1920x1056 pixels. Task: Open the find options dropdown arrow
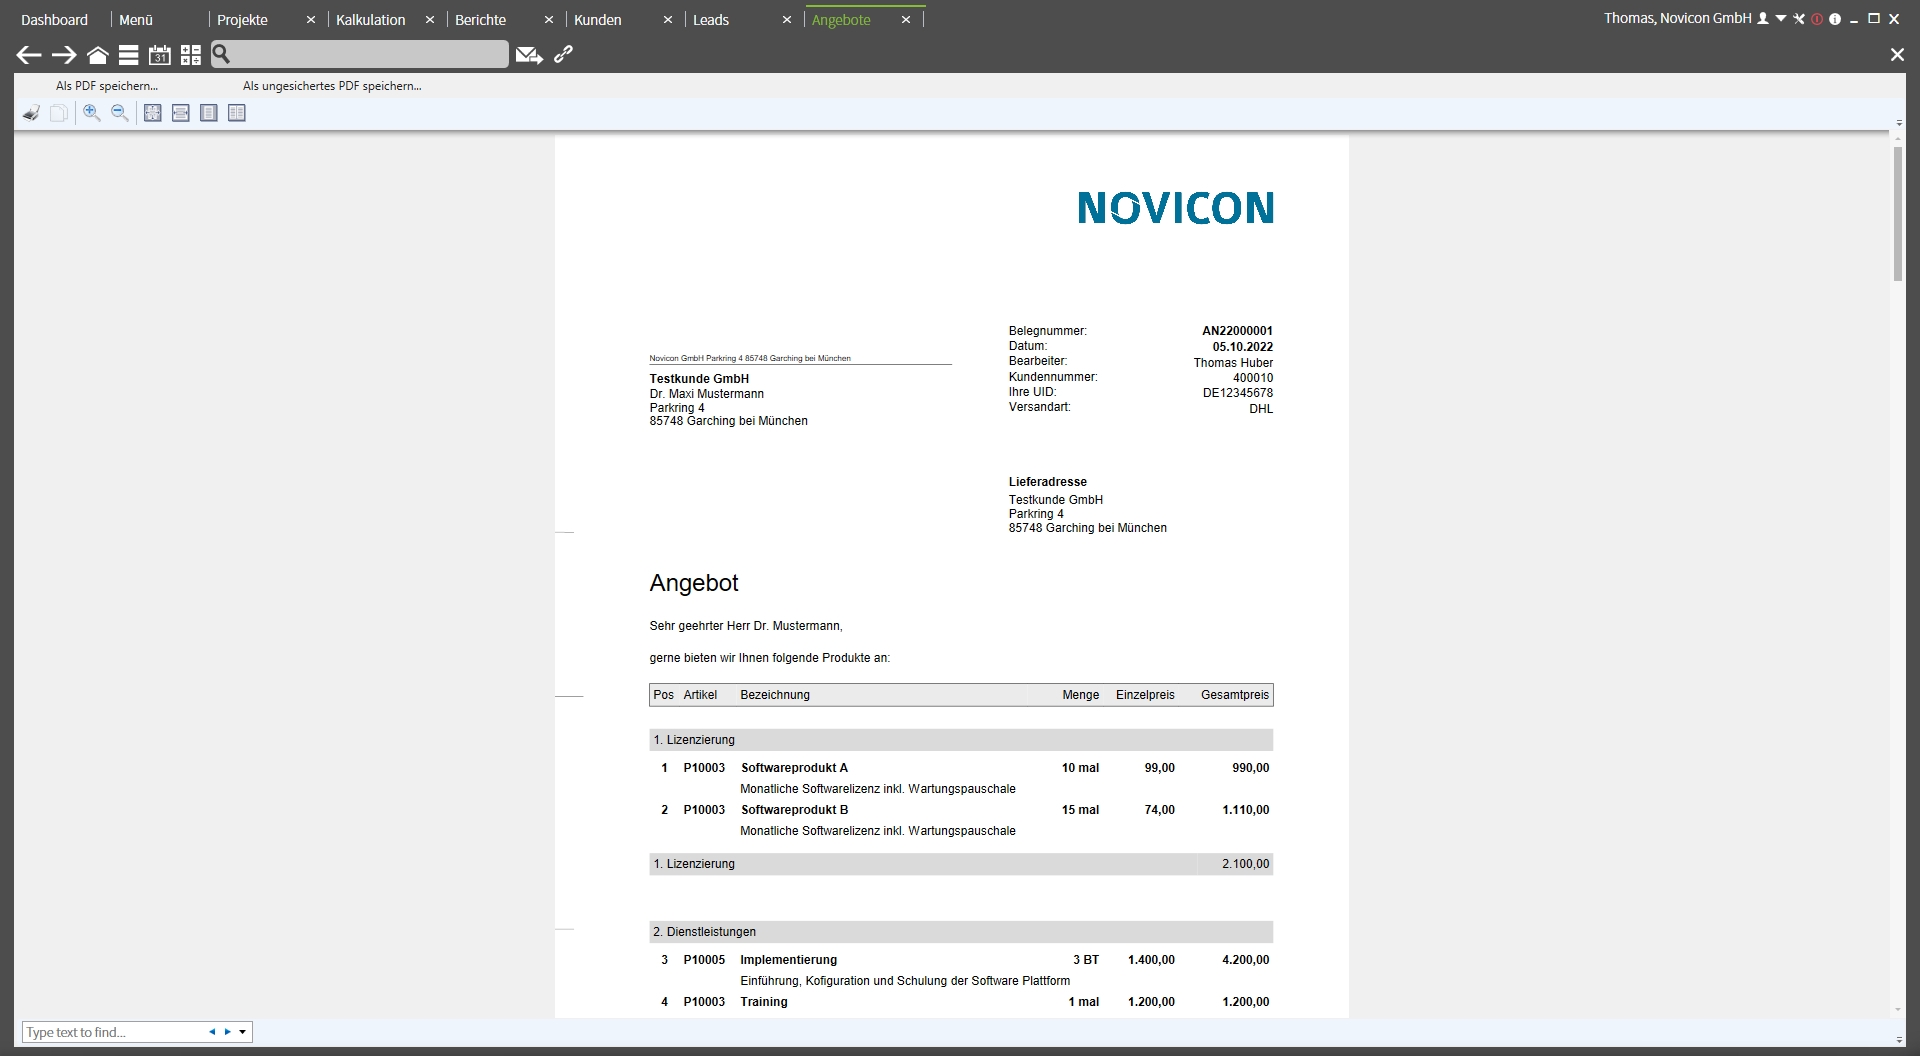click(242, 1032)
